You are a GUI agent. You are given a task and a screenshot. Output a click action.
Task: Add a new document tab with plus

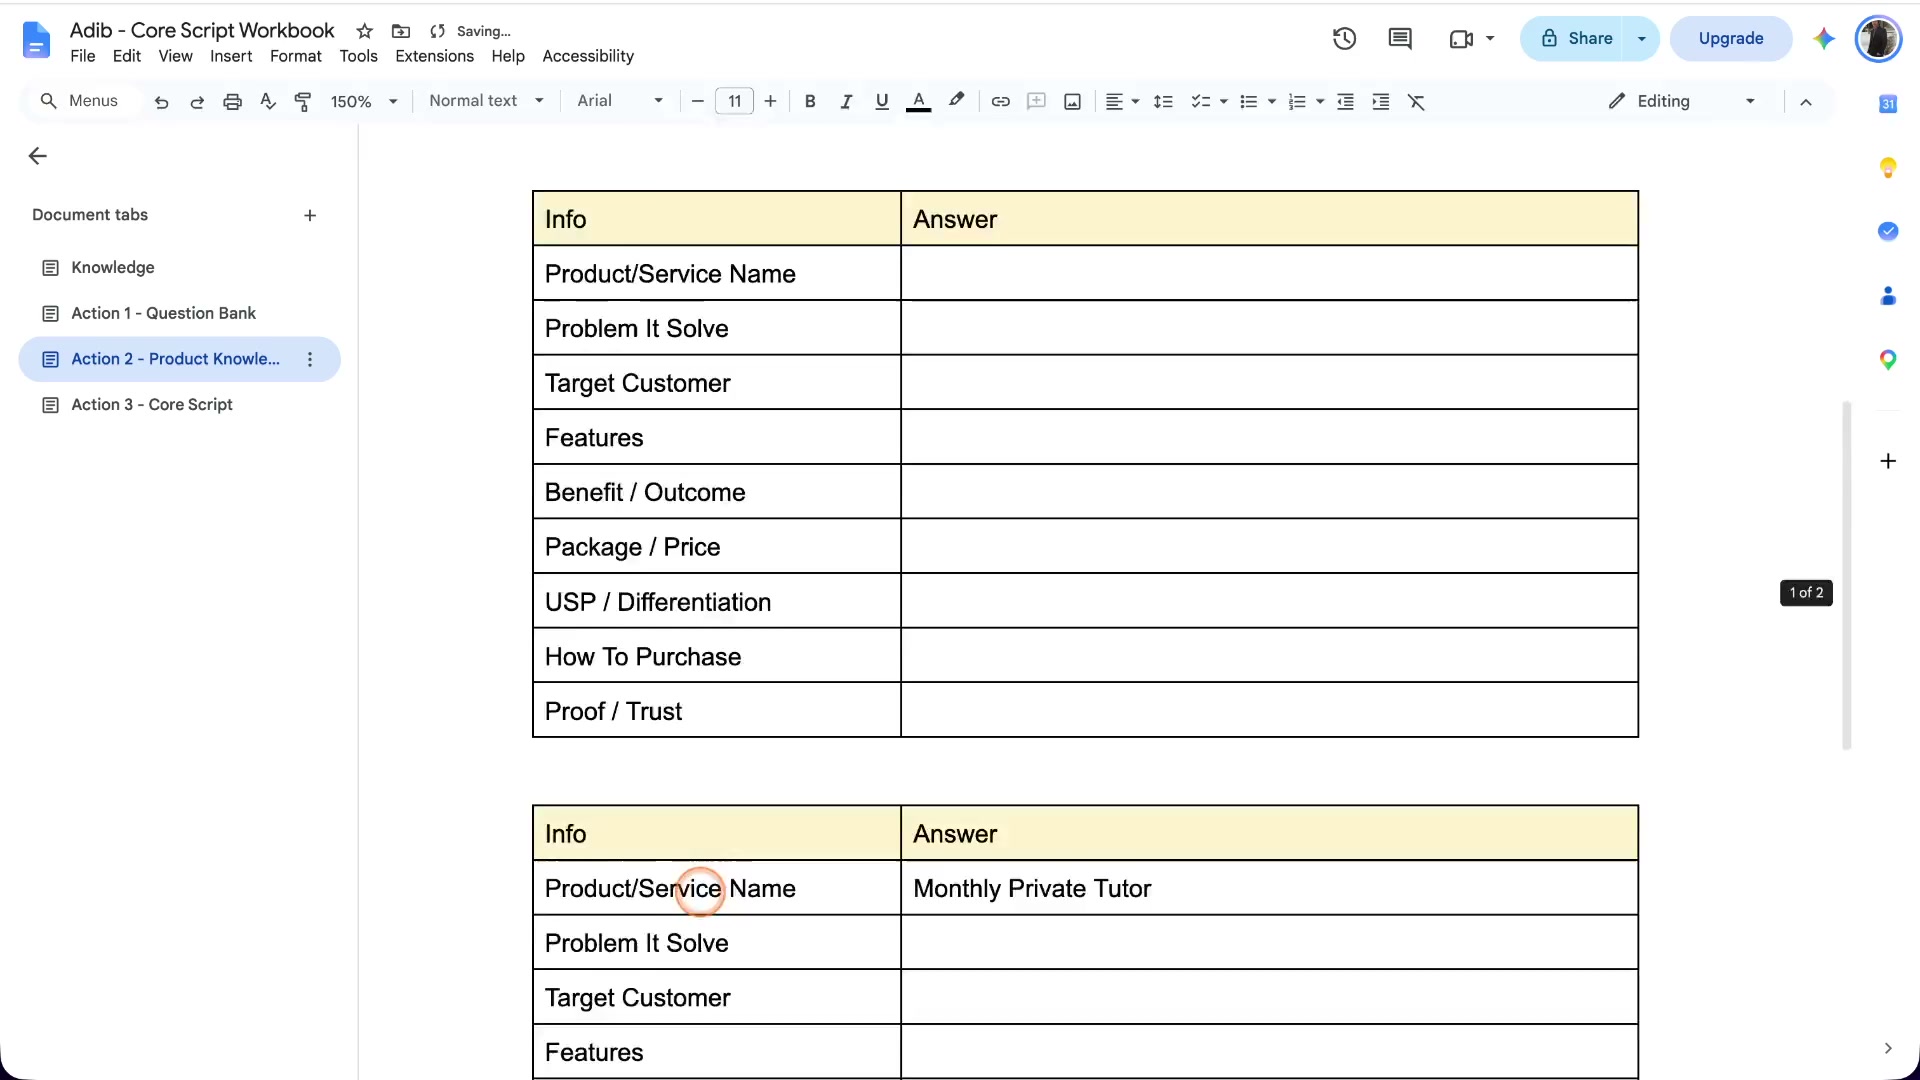pos(310,215)
